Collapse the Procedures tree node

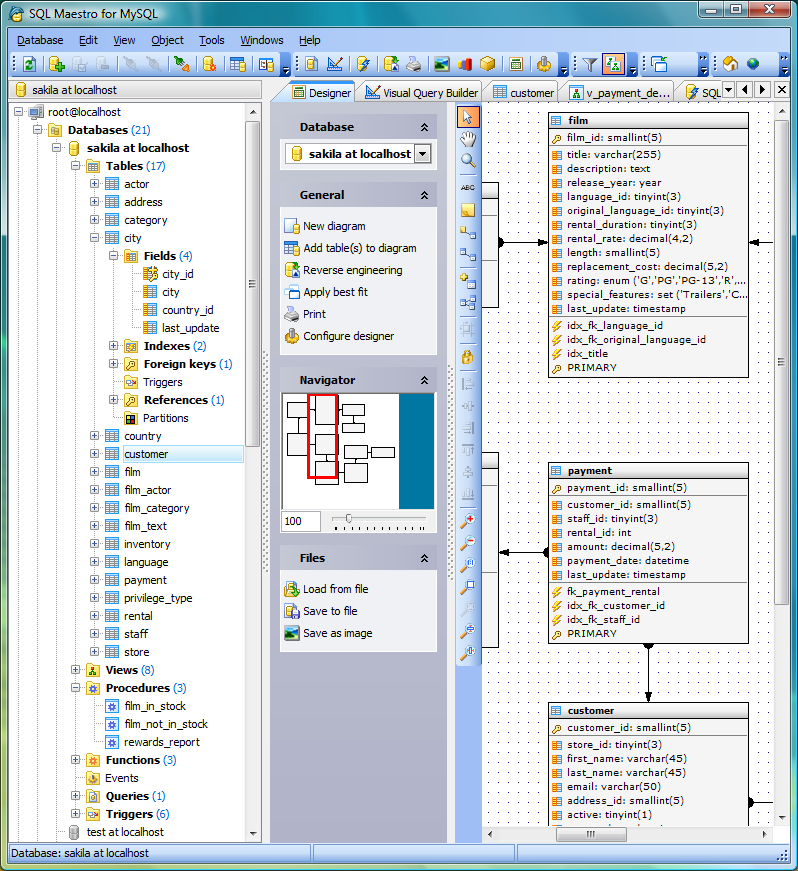[76, 688]
